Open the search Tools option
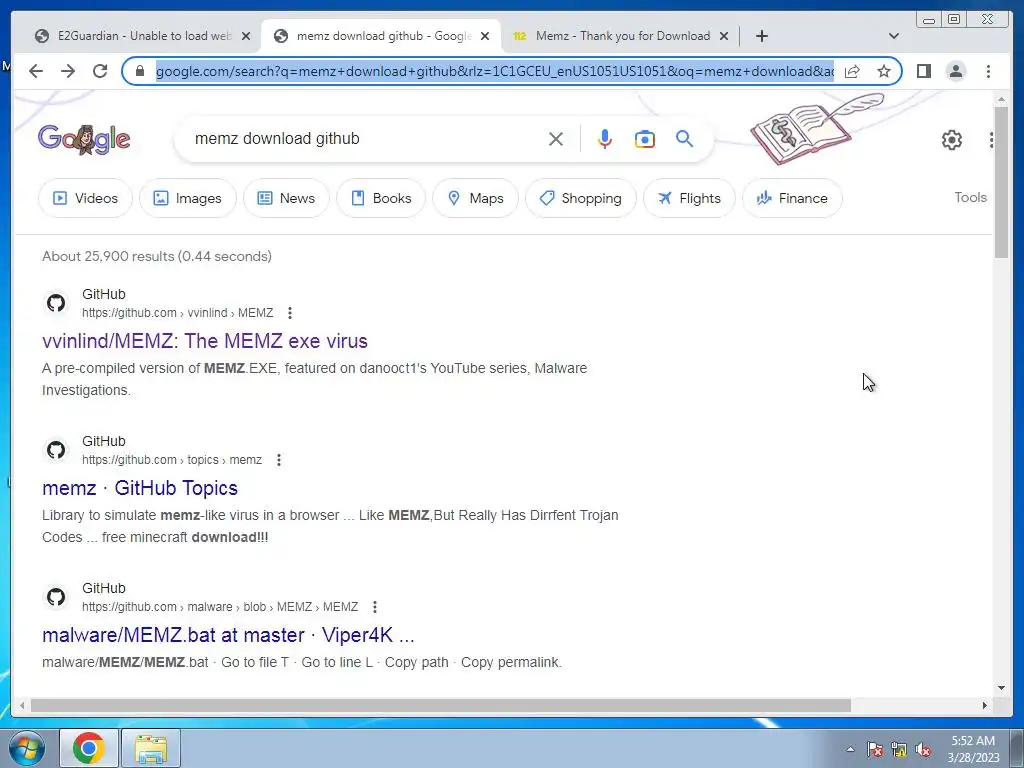 (x=970, y=197)
